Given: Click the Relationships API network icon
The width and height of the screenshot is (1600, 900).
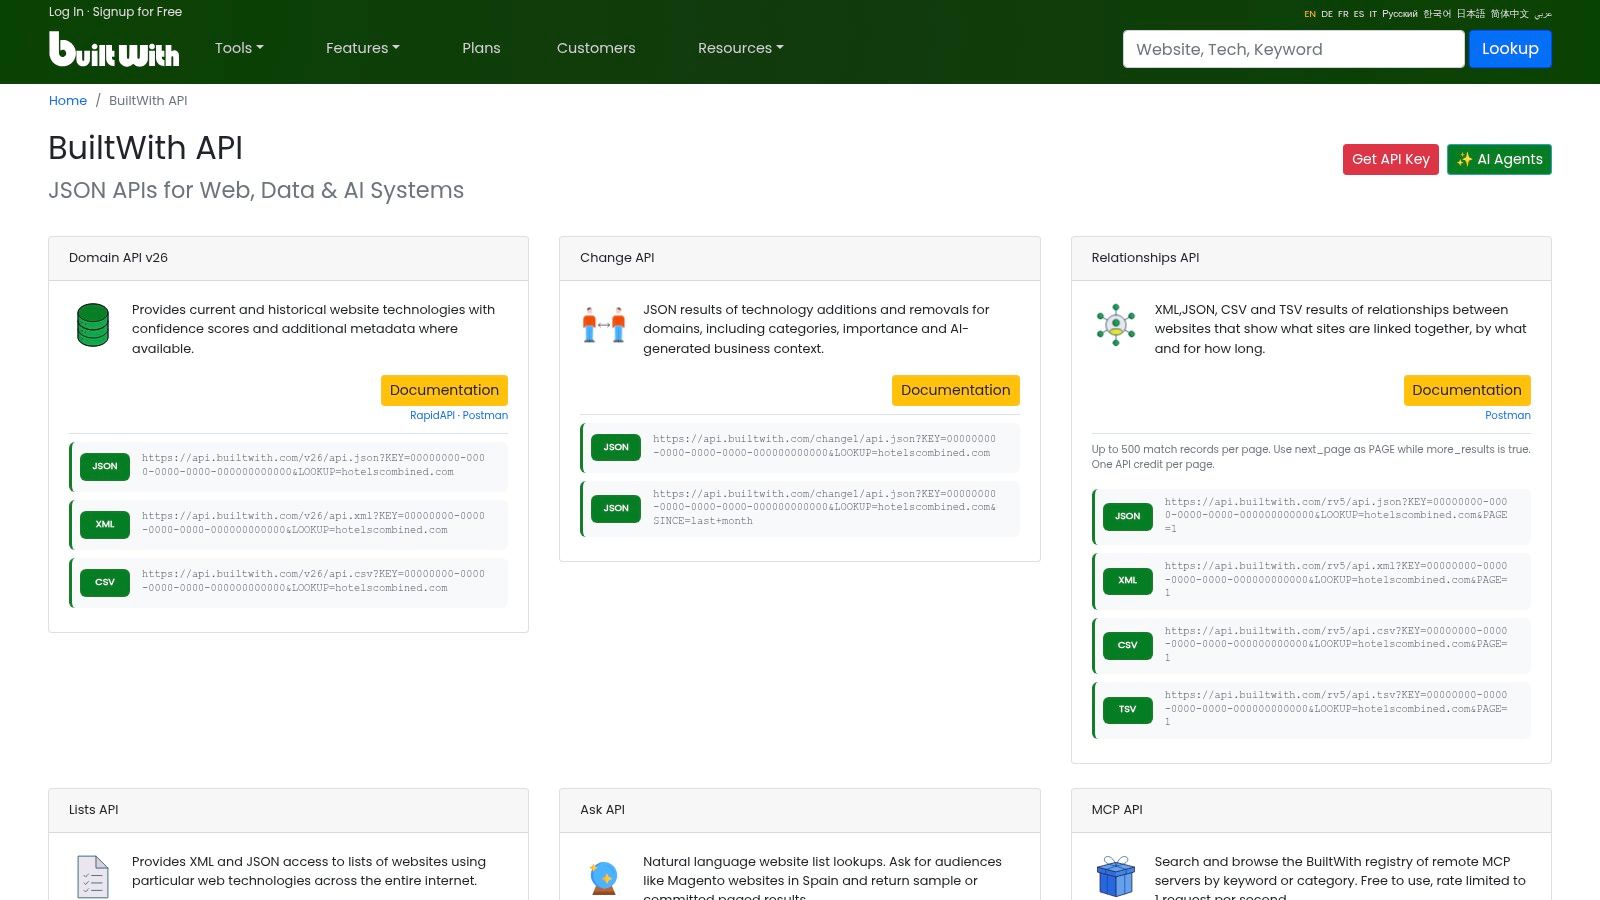Looking at the screenshot, I should click(1116, 325).
